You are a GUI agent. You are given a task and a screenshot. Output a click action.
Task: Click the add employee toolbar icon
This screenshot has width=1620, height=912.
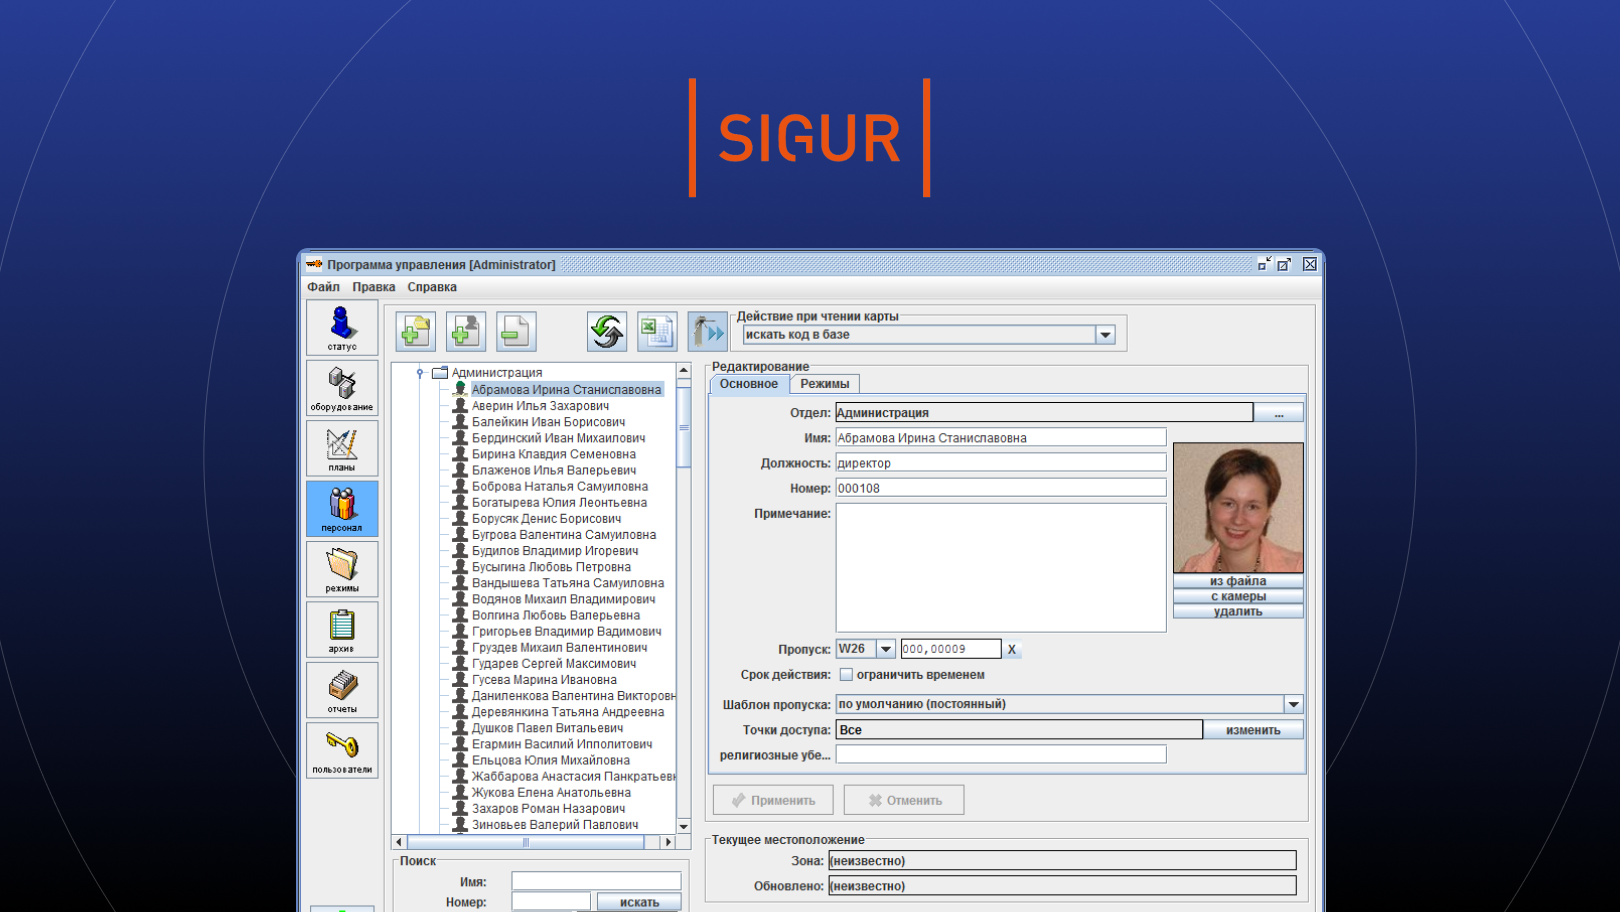[465, 331]
